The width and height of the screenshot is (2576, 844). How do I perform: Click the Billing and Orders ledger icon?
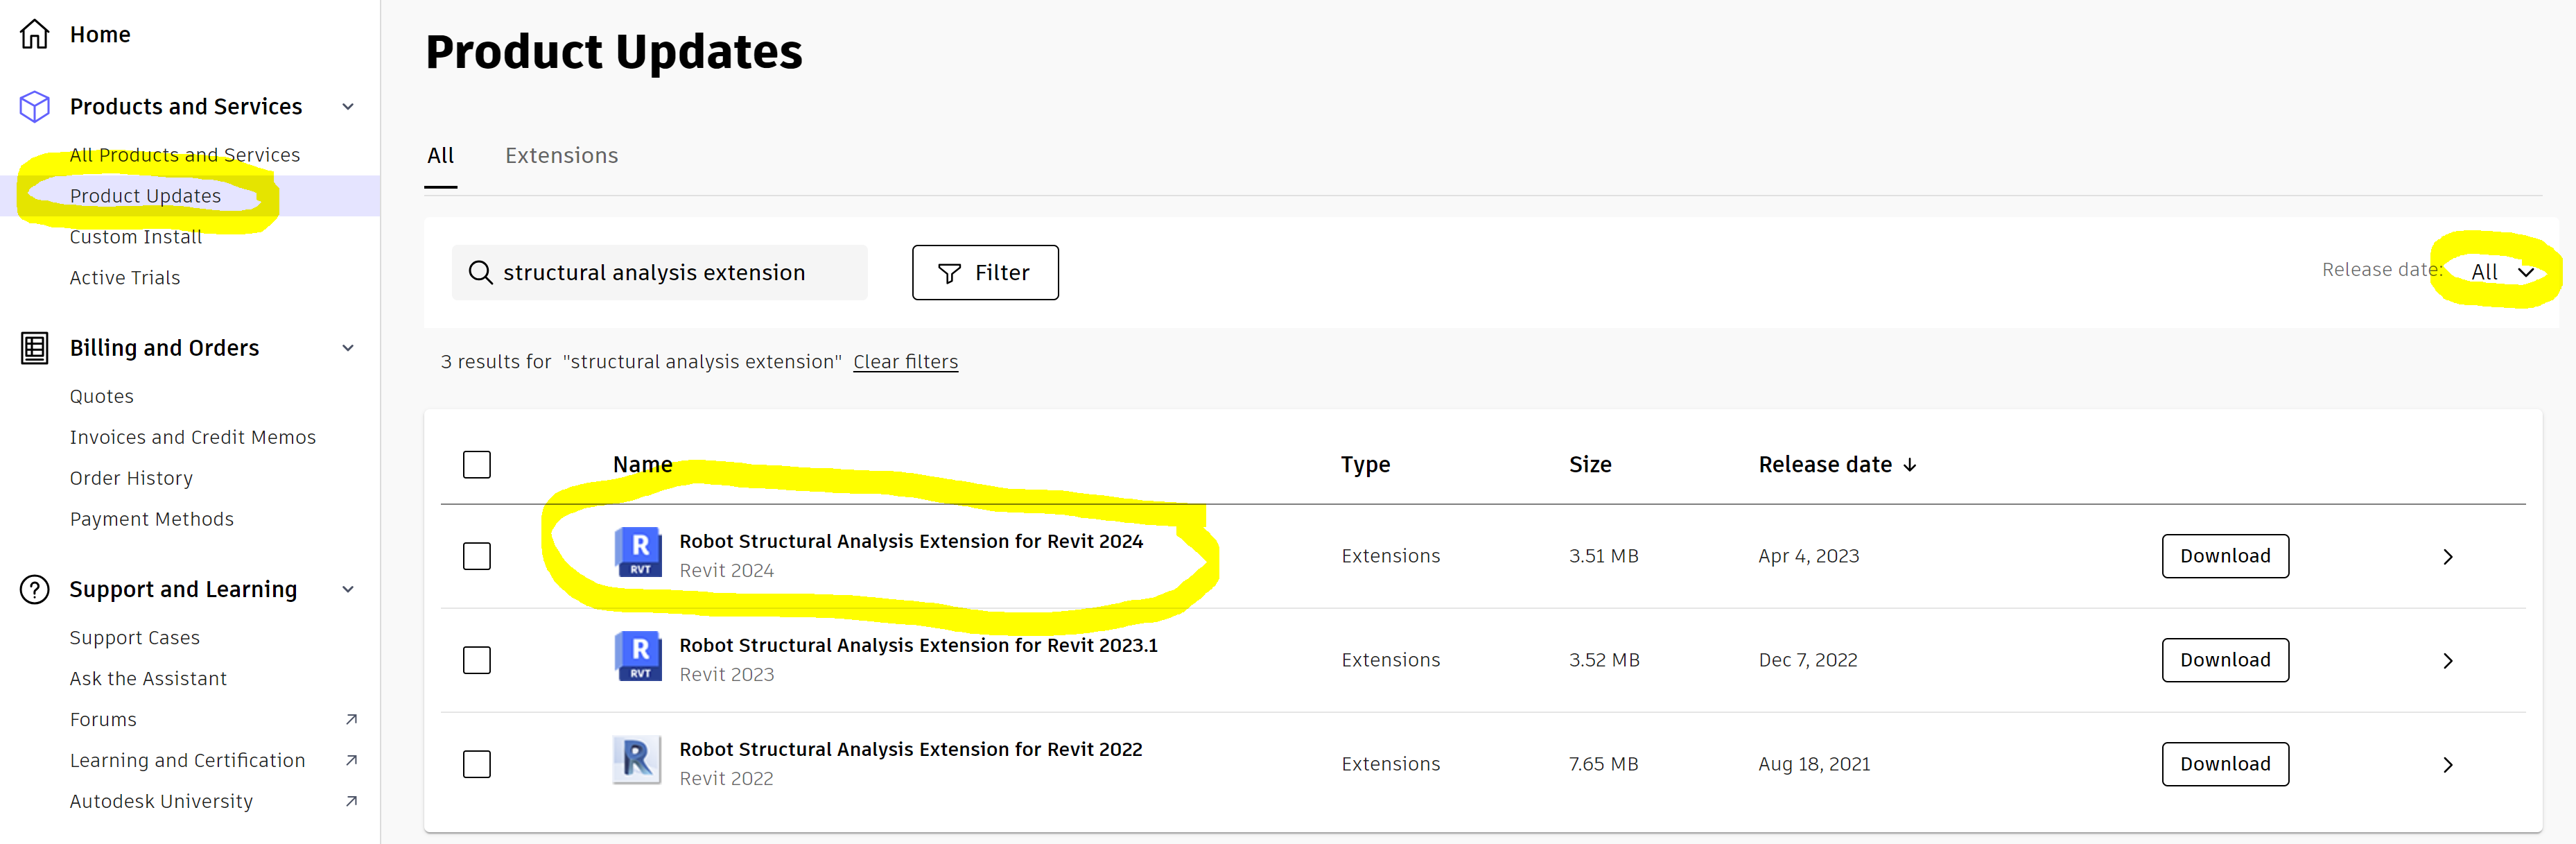point(33,348)
